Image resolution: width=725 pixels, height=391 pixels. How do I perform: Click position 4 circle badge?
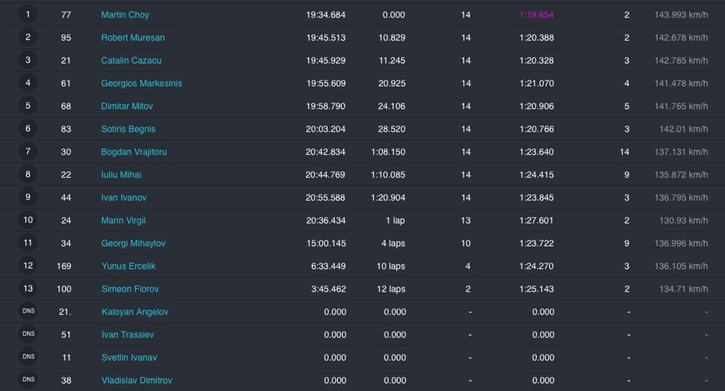[x=28, y=83]
